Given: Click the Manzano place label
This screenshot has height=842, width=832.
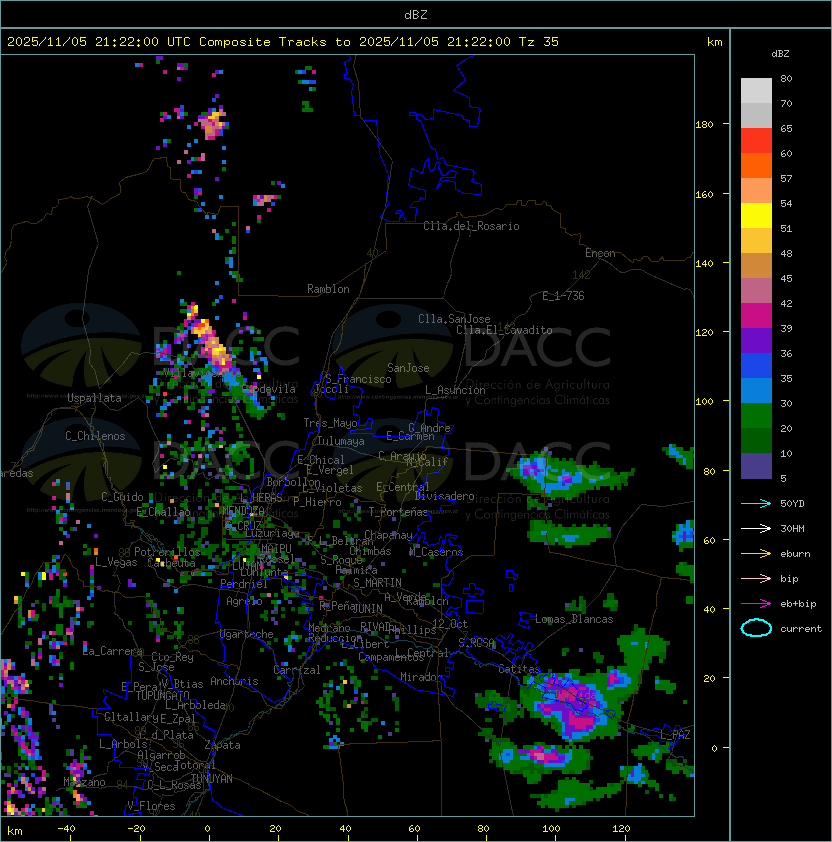Looking at the screenshot, I should tap(84, 782).
